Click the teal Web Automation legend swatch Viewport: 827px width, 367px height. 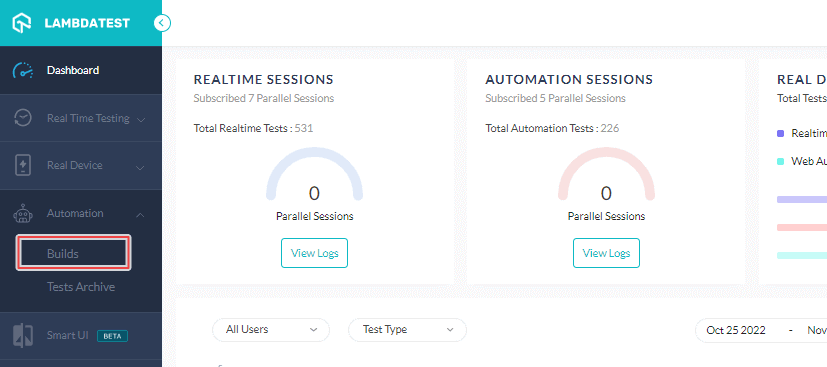(x=781, y=161)
